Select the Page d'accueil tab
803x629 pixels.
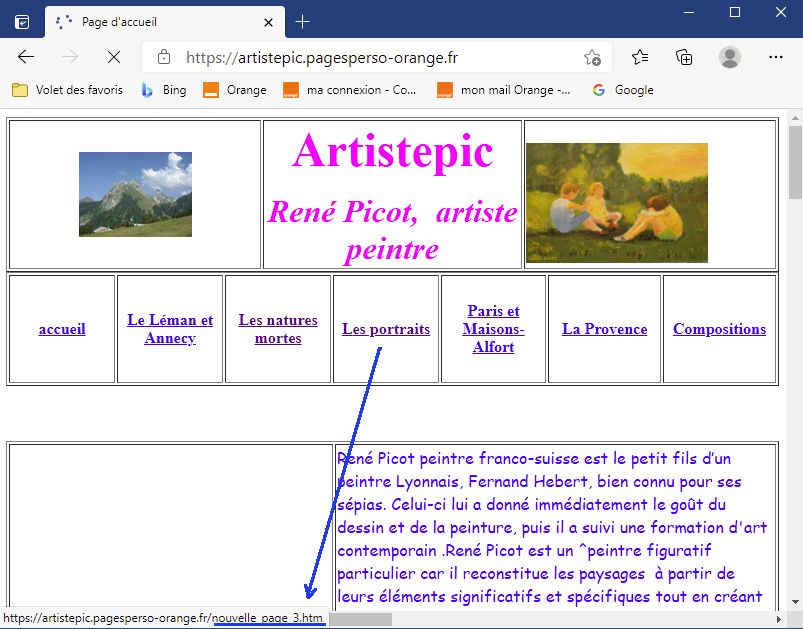click(x=160, y=21)
